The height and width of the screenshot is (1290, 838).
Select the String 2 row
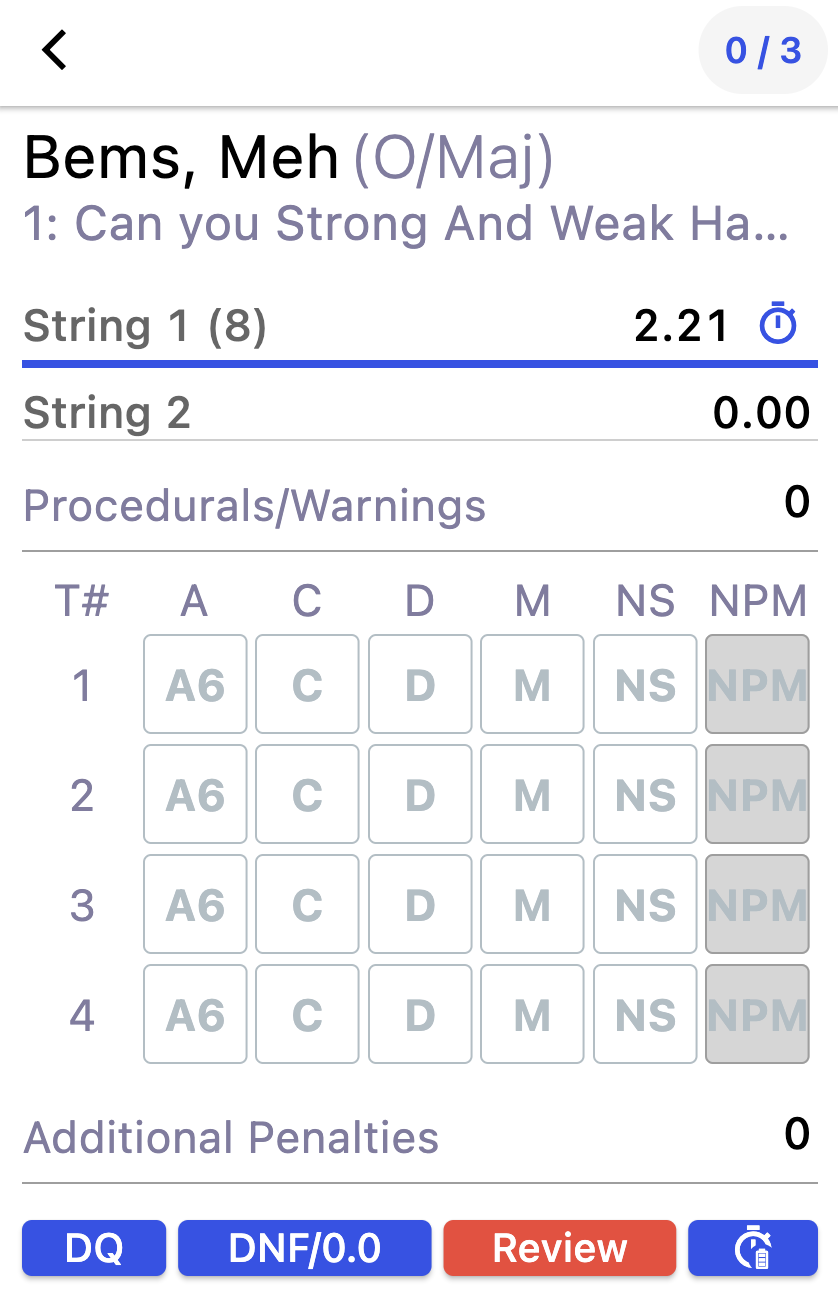pos(300,413)
